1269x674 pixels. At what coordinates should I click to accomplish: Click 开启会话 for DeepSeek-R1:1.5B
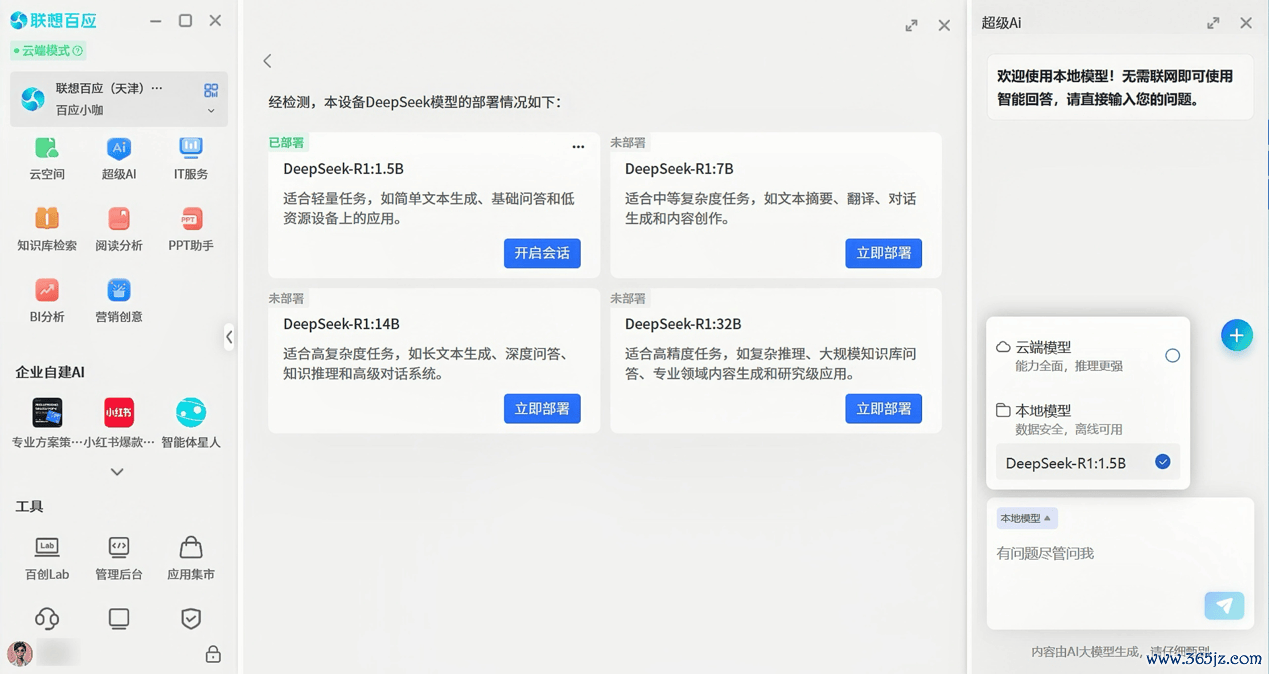542,253
